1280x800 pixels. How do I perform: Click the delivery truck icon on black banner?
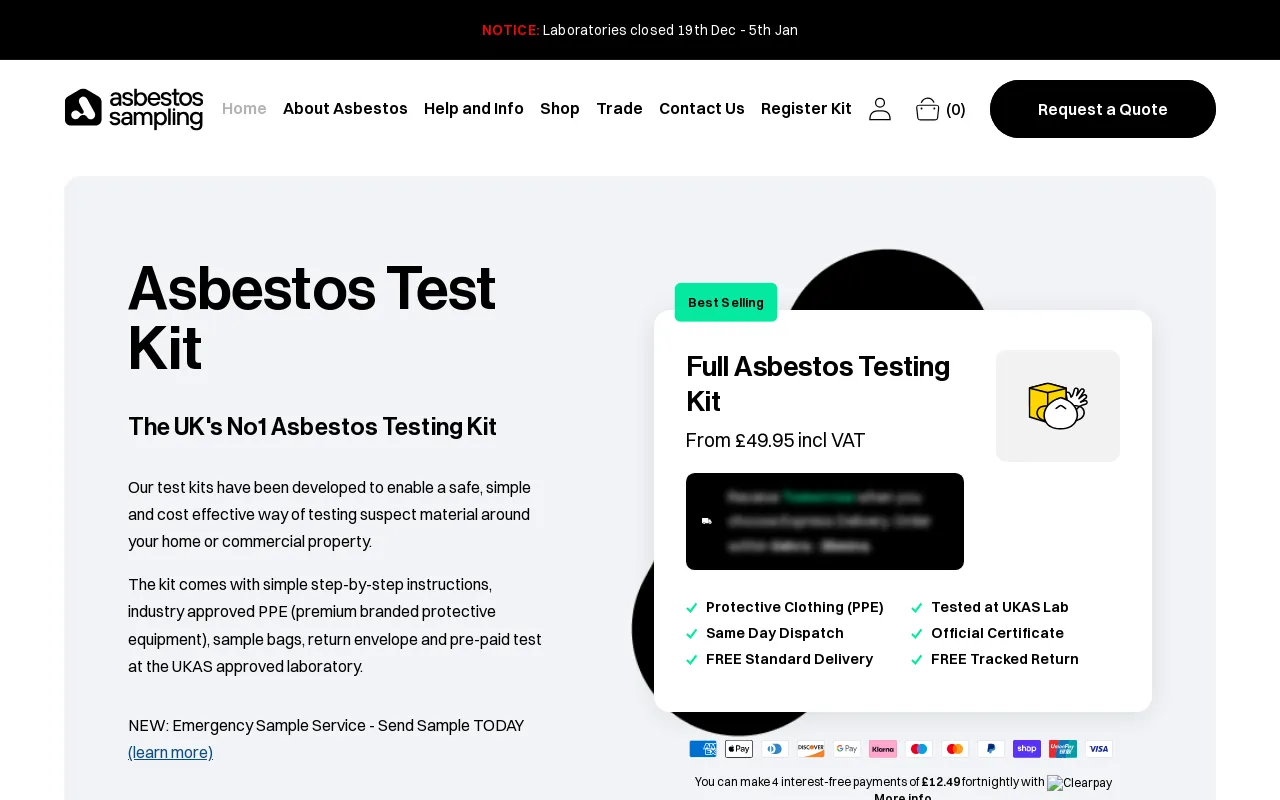pos(707,521)
